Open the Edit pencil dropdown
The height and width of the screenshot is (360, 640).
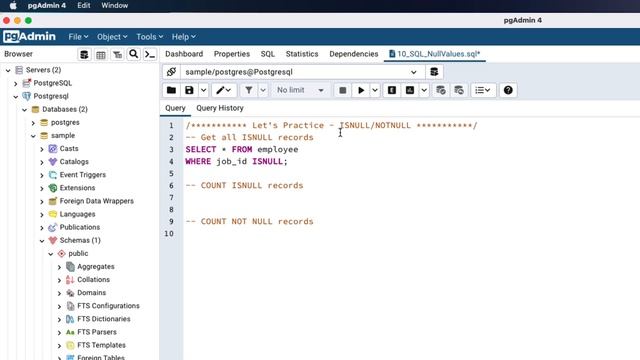[x=224, y=90]
